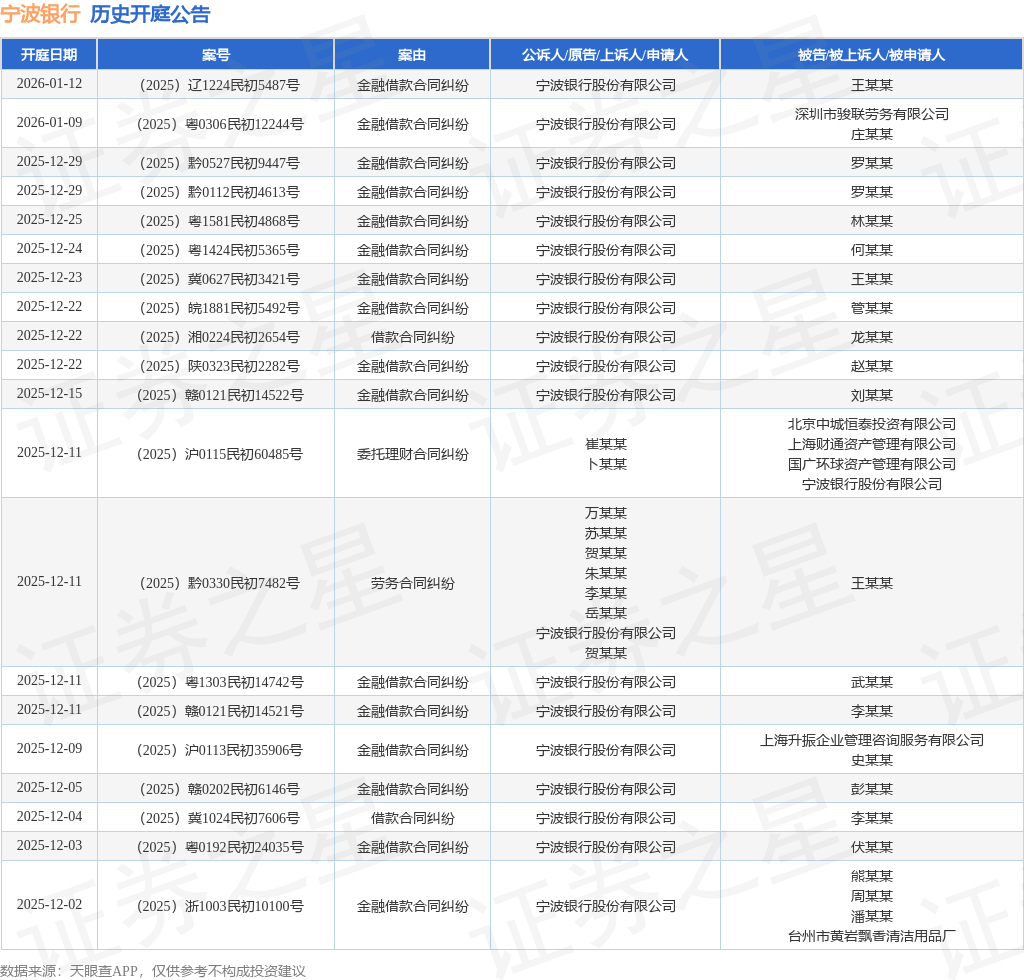Click defendant 伏某某
This screenshot has width=1024, height=980.
(x=872, y=847)
